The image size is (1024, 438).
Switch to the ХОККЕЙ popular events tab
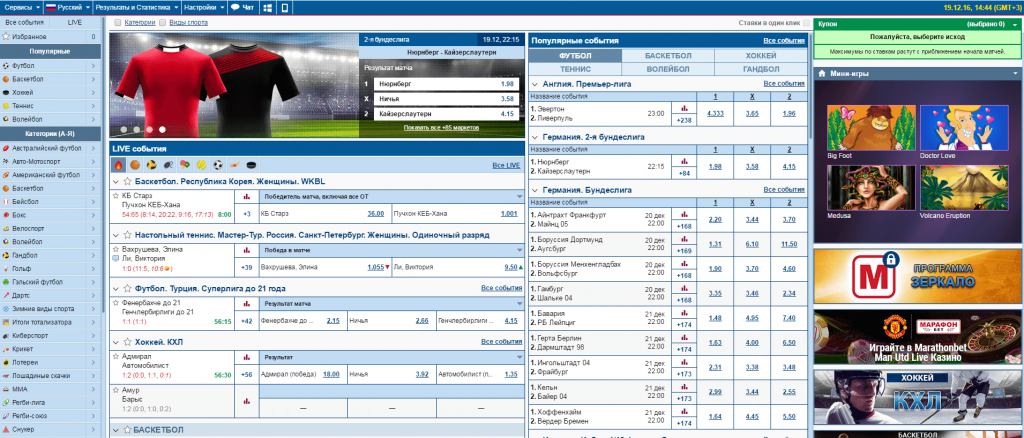point(761,56)
